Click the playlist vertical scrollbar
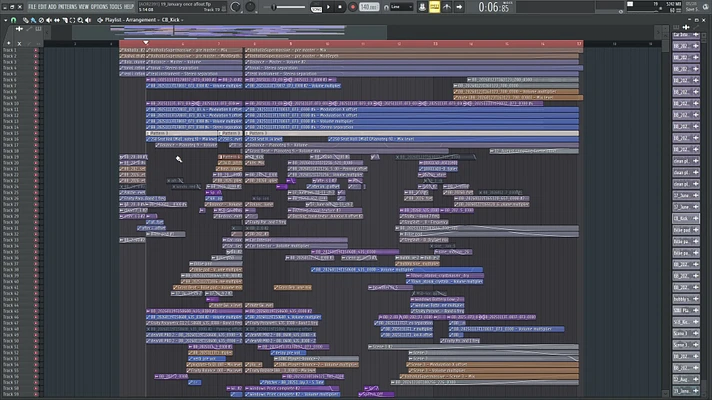 coord(665,218)
